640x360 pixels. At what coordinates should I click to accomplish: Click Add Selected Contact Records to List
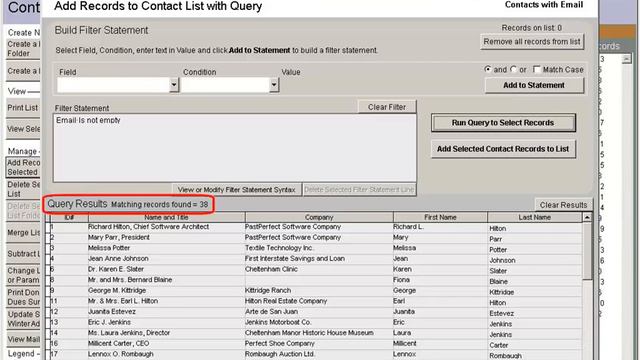point(503,149)
